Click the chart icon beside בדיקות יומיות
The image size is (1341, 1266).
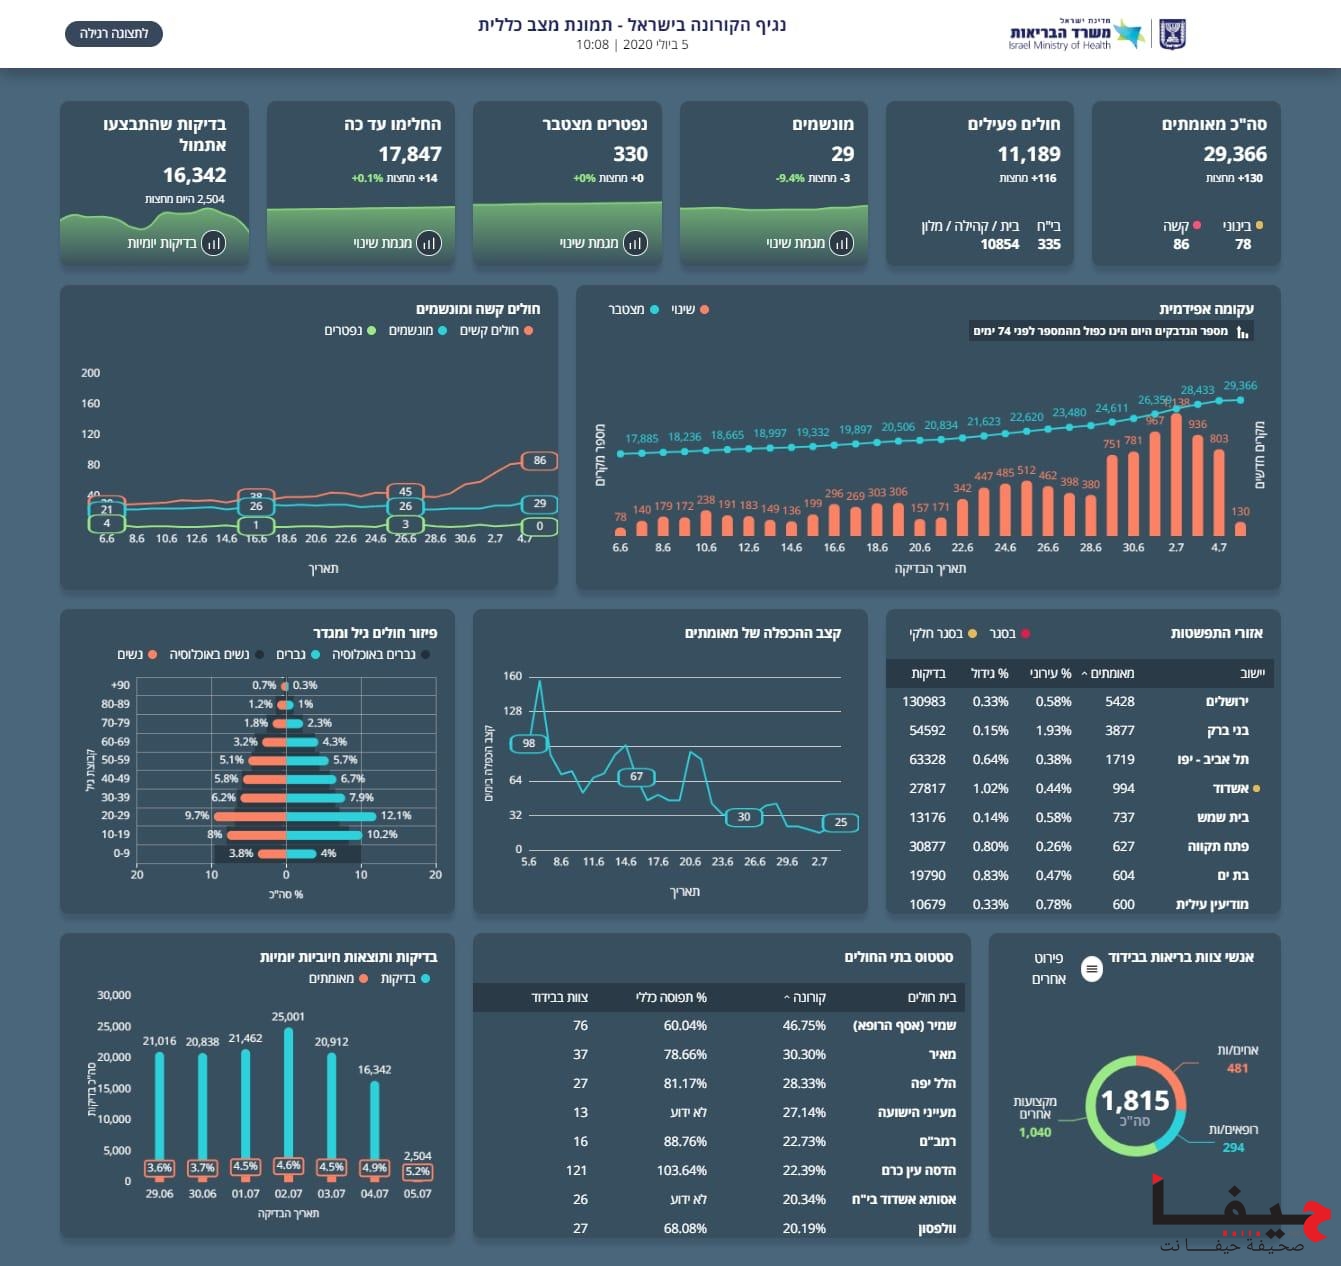tap(213, 243)
